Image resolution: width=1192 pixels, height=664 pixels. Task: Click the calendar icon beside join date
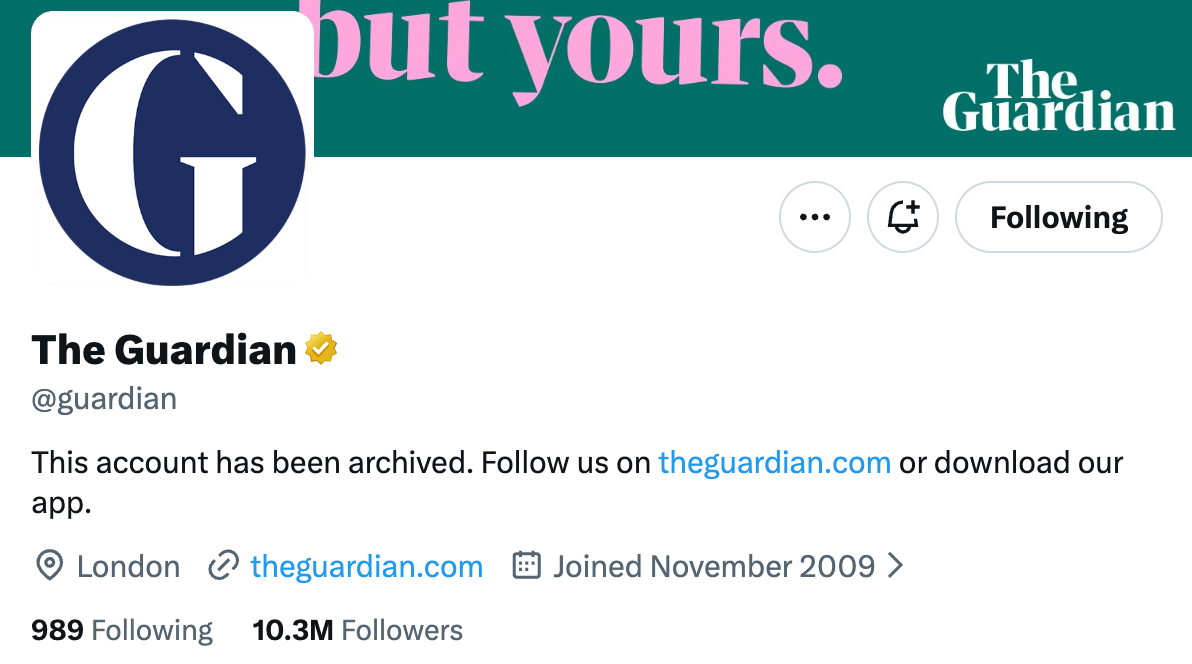point(526,566)
